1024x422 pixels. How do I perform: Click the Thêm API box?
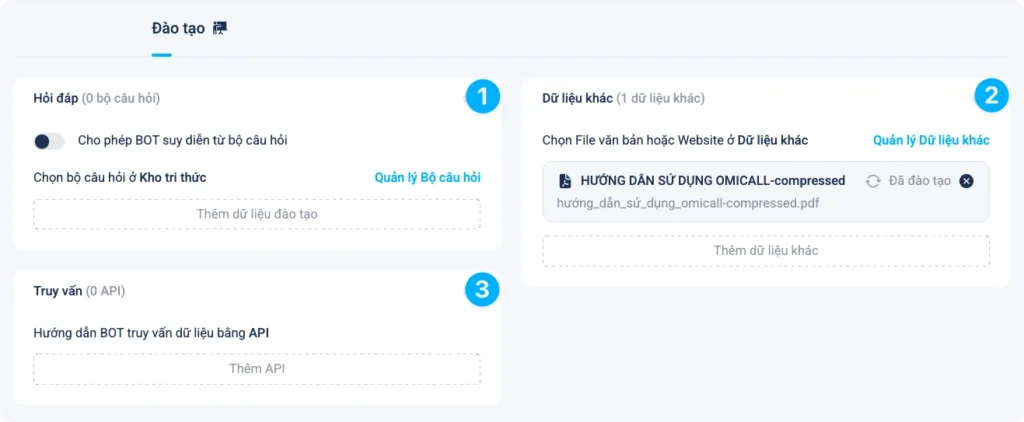[257, 368]
